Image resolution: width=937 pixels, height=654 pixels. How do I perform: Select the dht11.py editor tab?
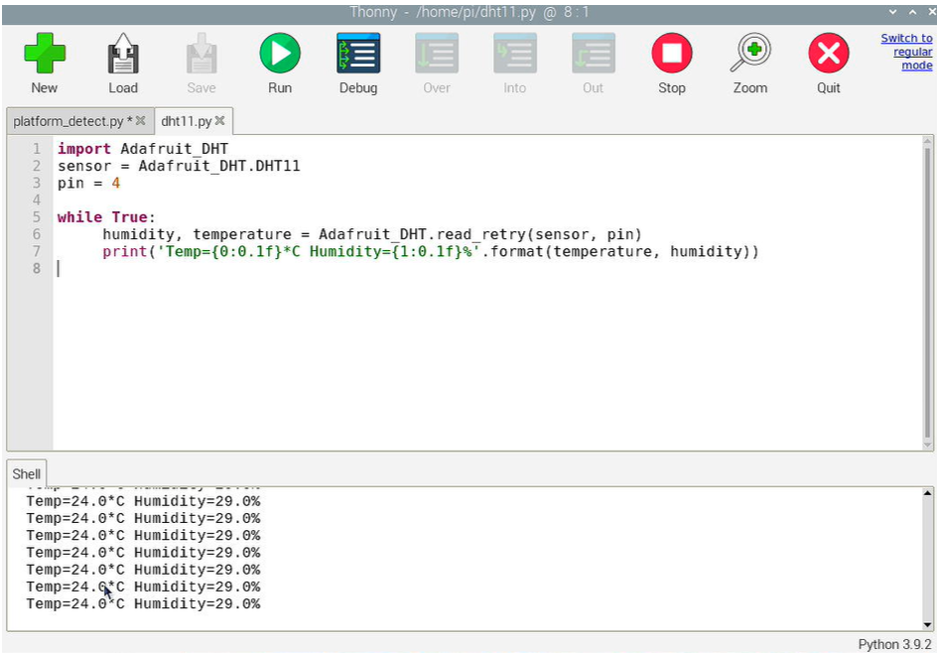pyautogui.click(x=186, y=121)
